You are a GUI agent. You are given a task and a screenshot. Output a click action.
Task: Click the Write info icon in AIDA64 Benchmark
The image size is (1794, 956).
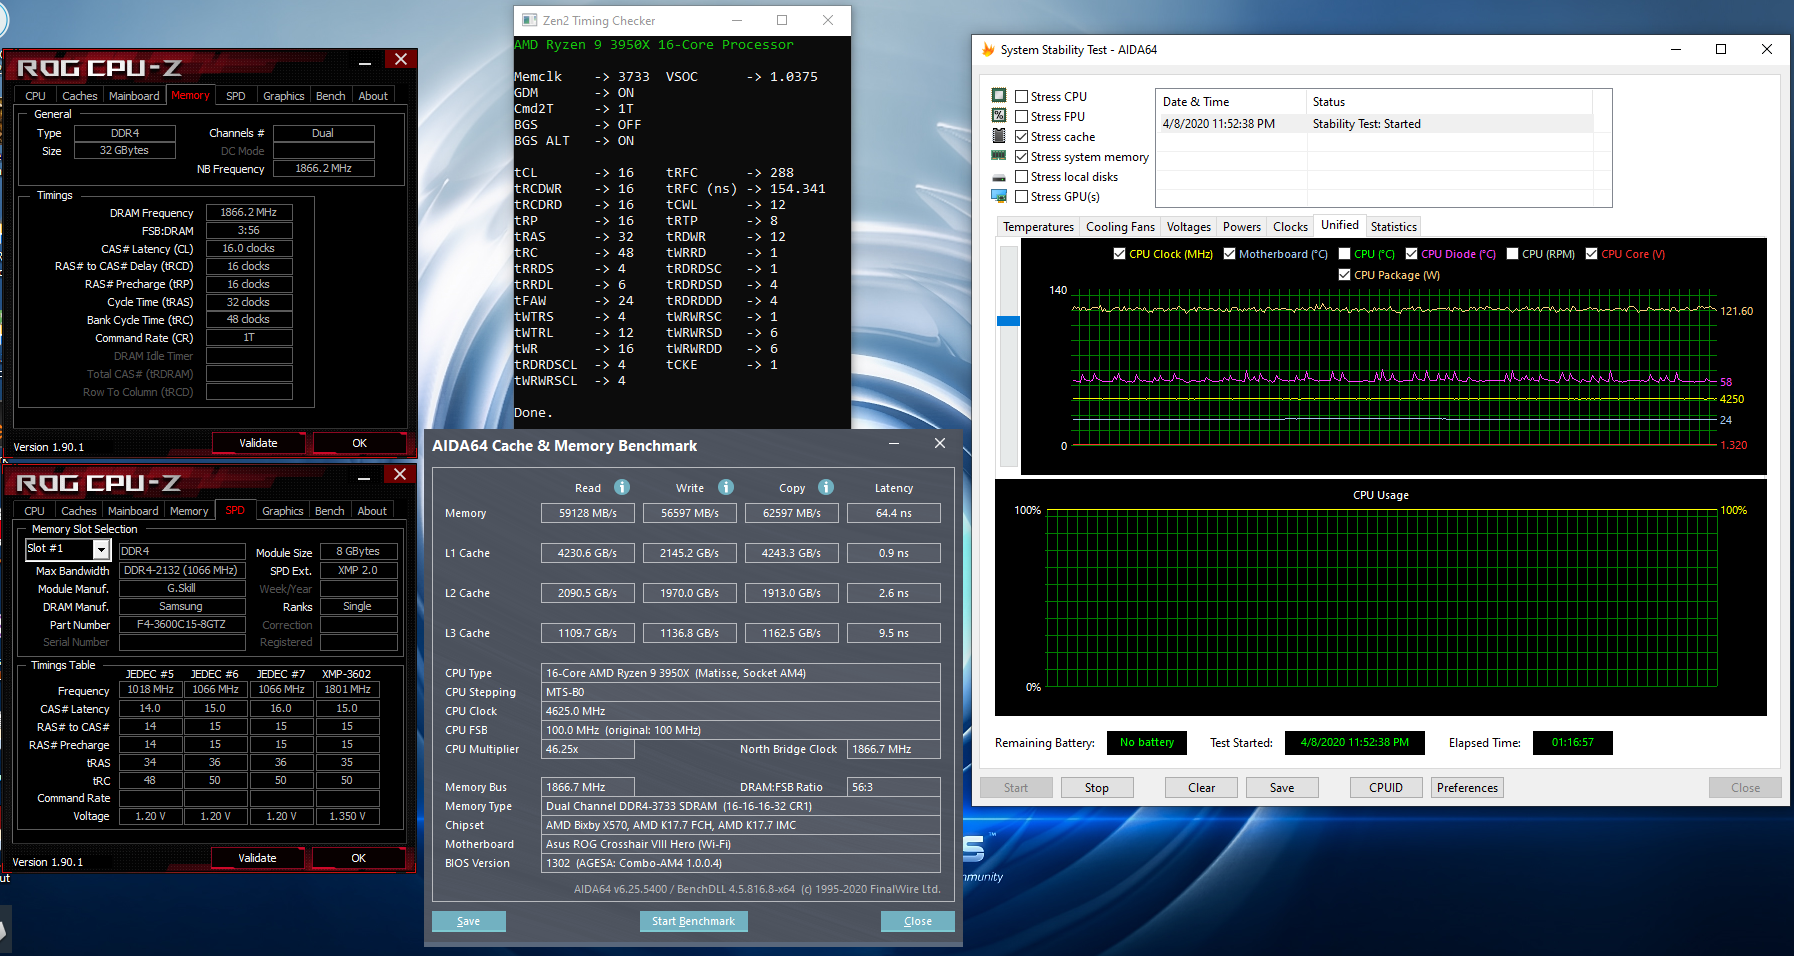[x=726, y=487]
